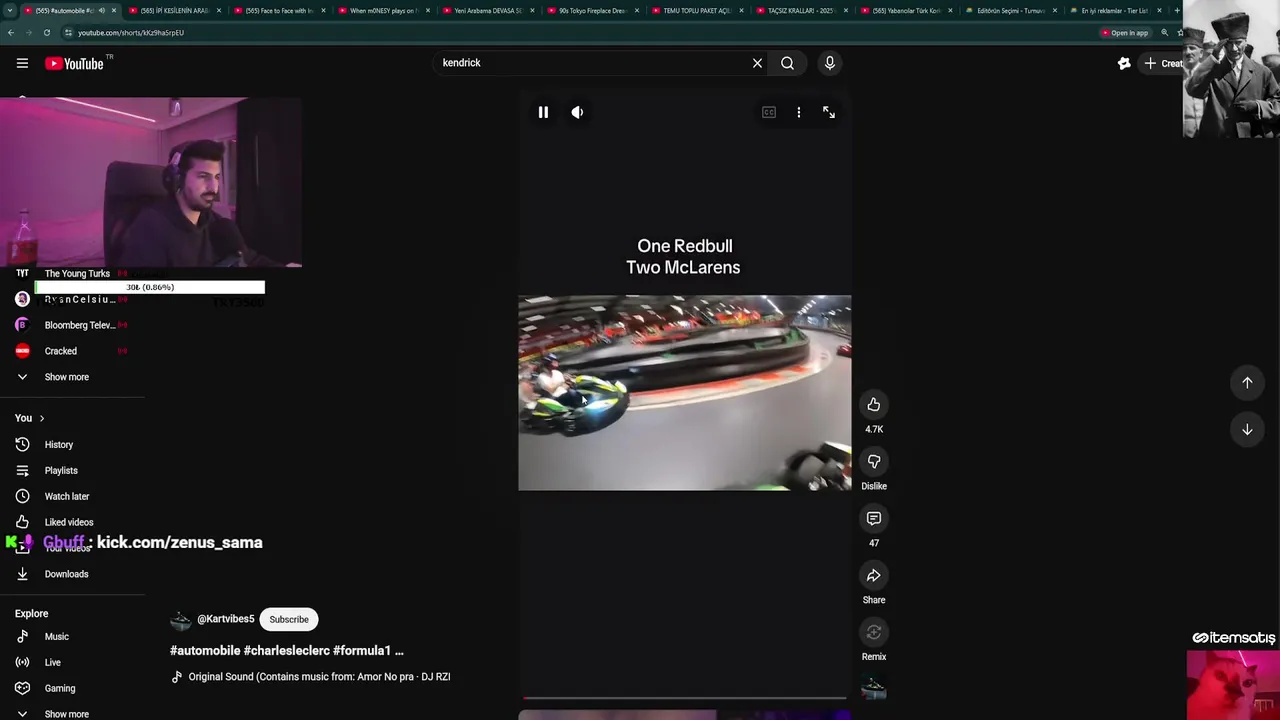Mute the #automobile tab audio icon
This screenshot has width=1280, height=720.
[x=101, y=10]
